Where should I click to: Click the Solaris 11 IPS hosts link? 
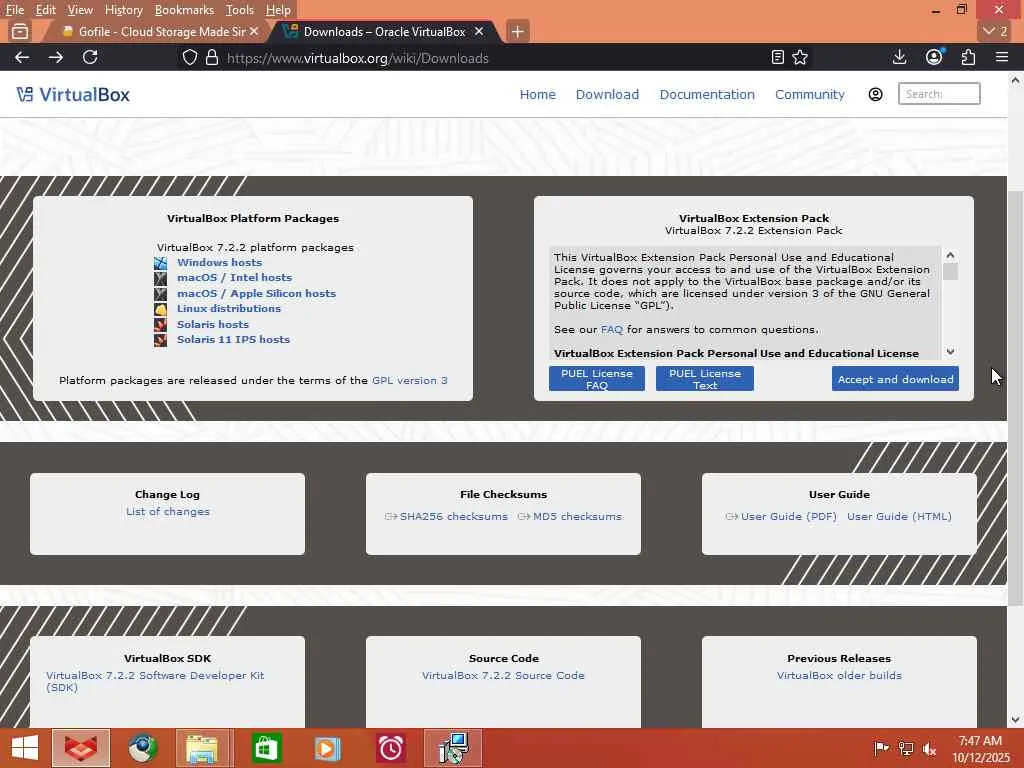233,340
